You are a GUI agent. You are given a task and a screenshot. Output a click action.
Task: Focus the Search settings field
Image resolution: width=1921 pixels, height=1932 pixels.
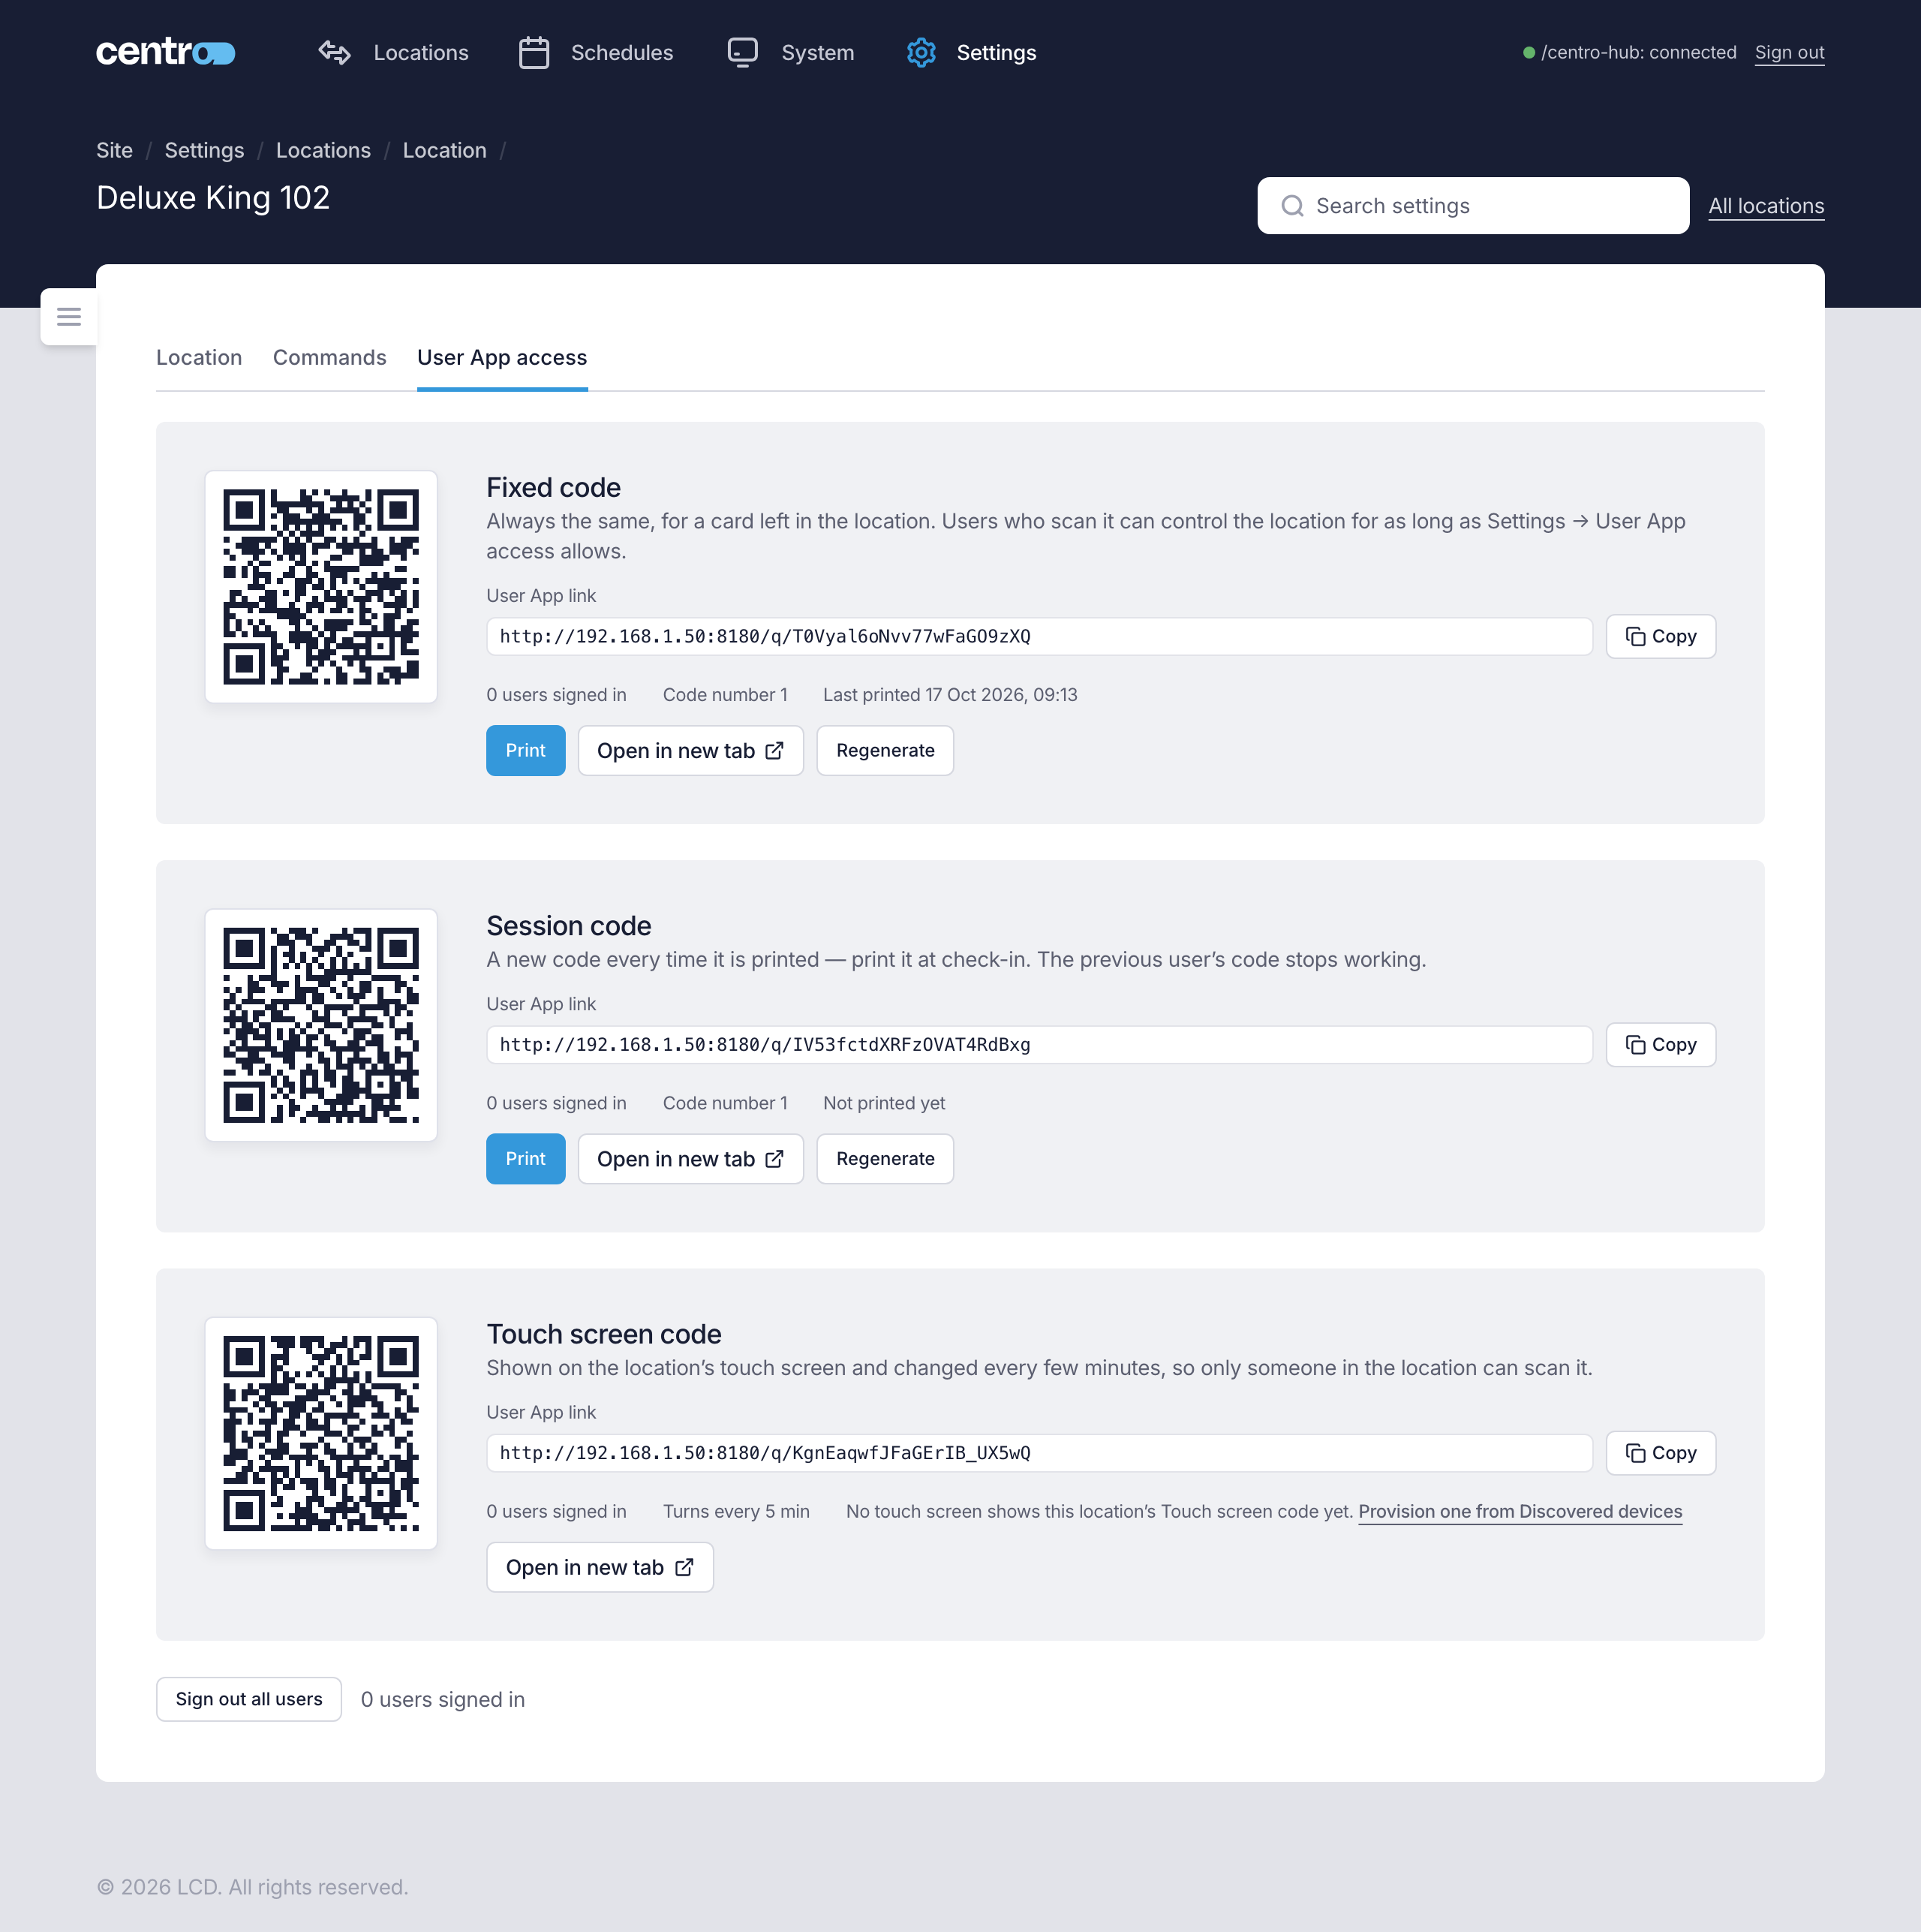(x=1473, y=206)
